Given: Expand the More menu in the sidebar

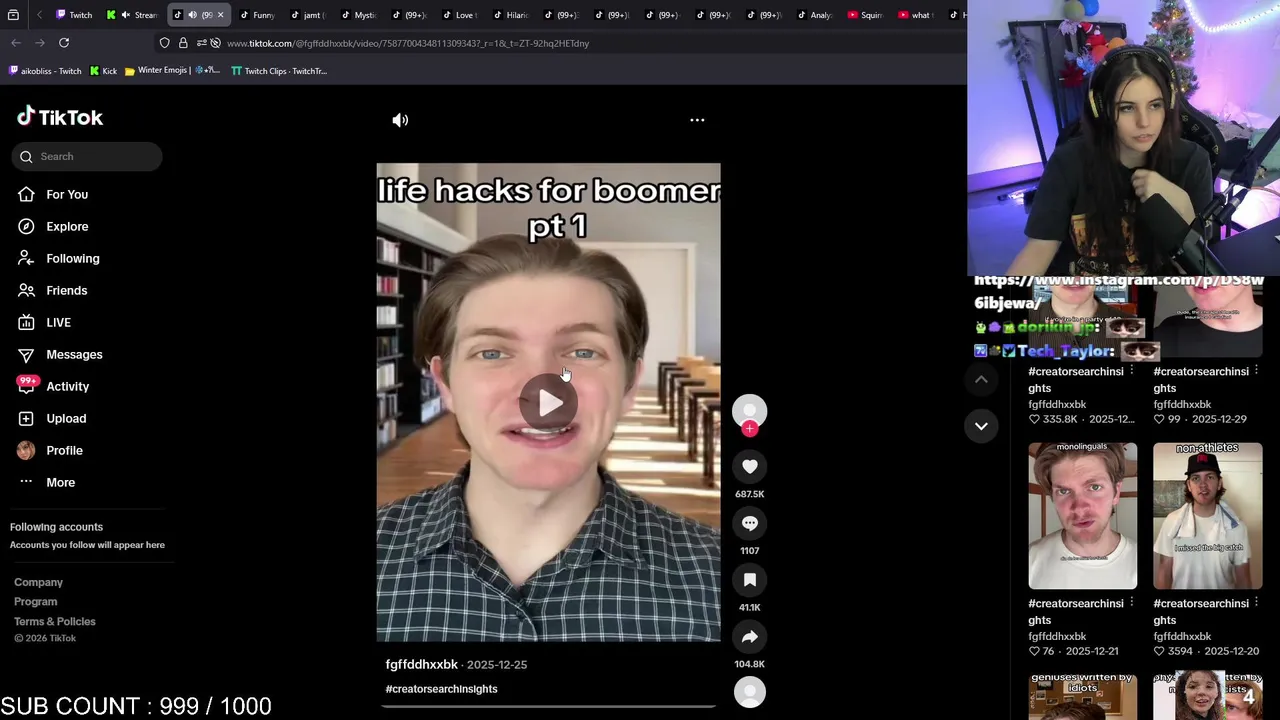Looking at the screenshot, I should [60, 482].
